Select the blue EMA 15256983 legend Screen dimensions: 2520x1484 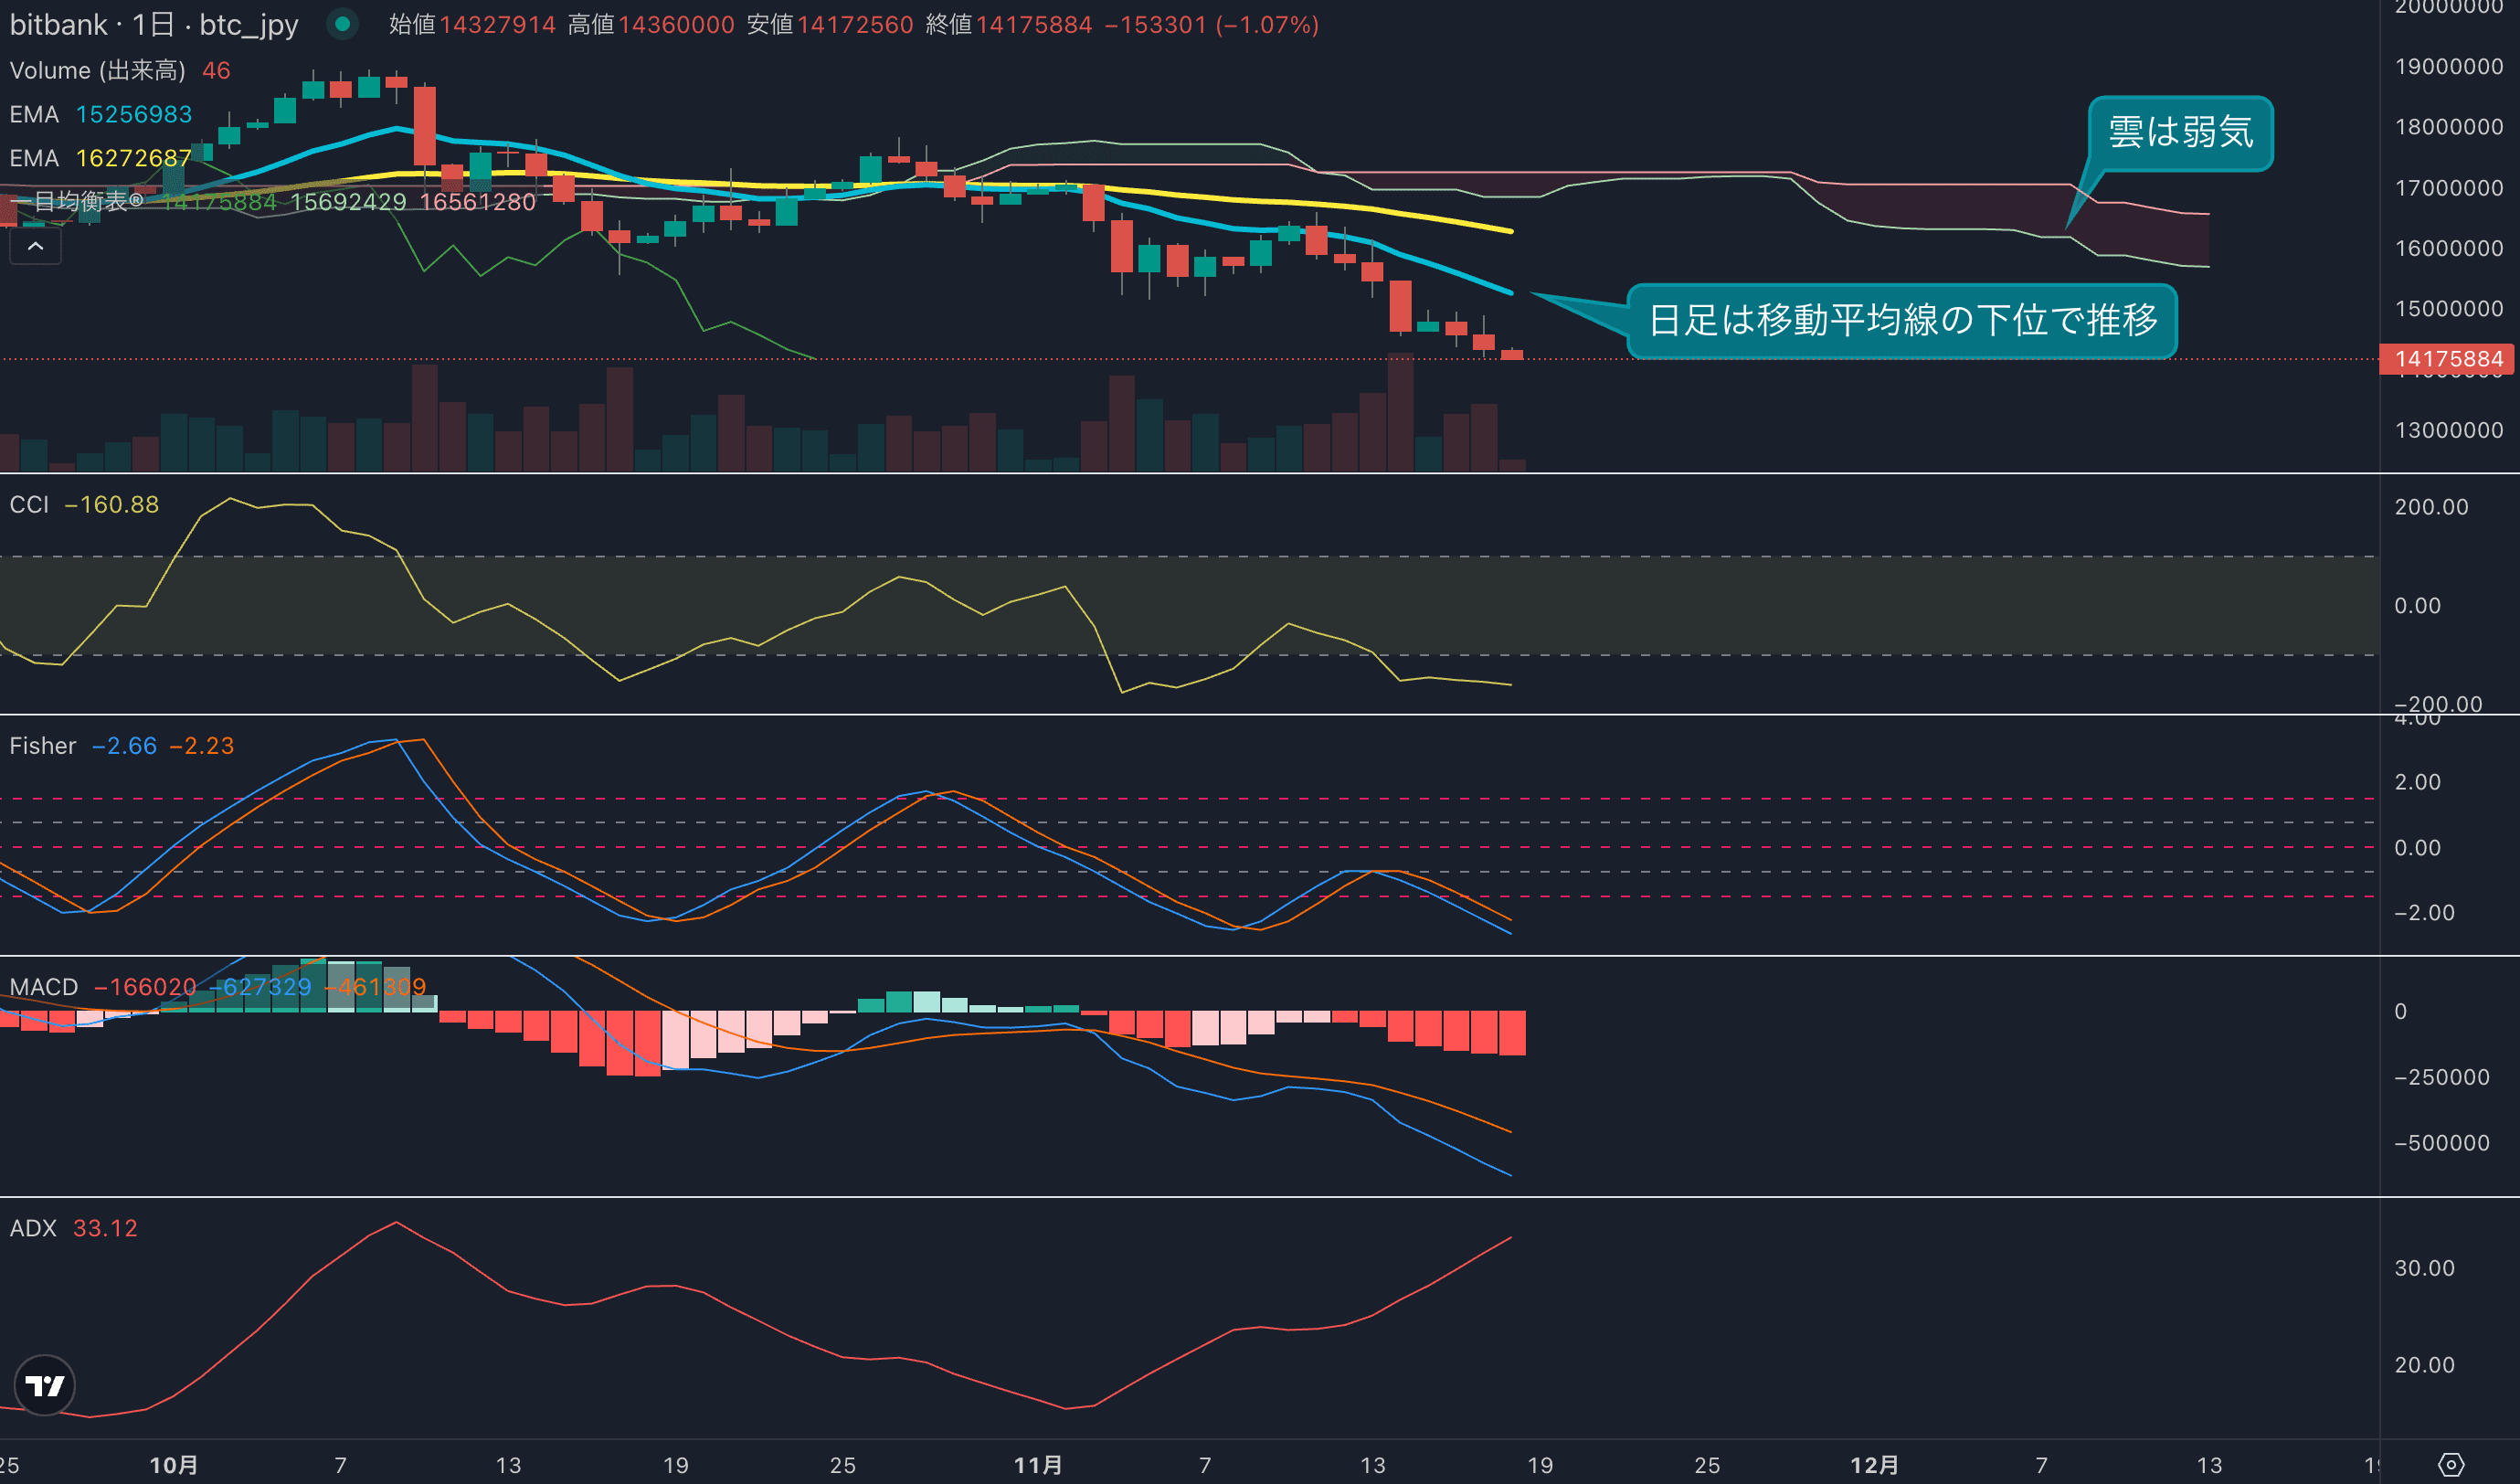click(100, 114)
